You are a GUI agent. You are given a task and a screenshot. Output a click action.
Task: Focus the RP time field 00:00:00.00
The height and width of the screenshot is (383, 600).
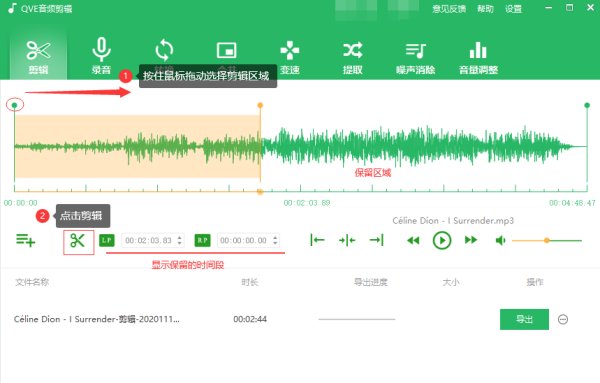point(244,240)
